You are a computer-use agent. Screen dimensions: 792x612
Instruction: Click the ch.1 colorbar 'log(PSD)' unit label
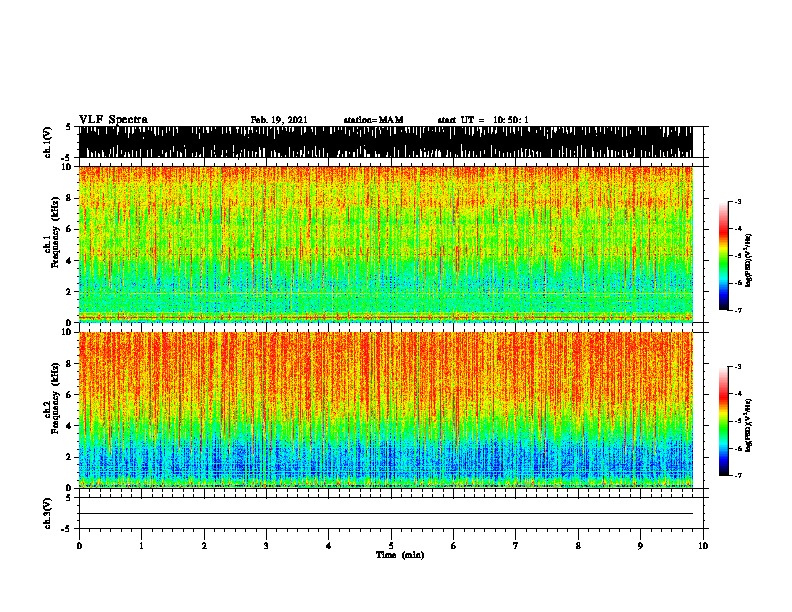pyautogui.click(x=748, y=260)
